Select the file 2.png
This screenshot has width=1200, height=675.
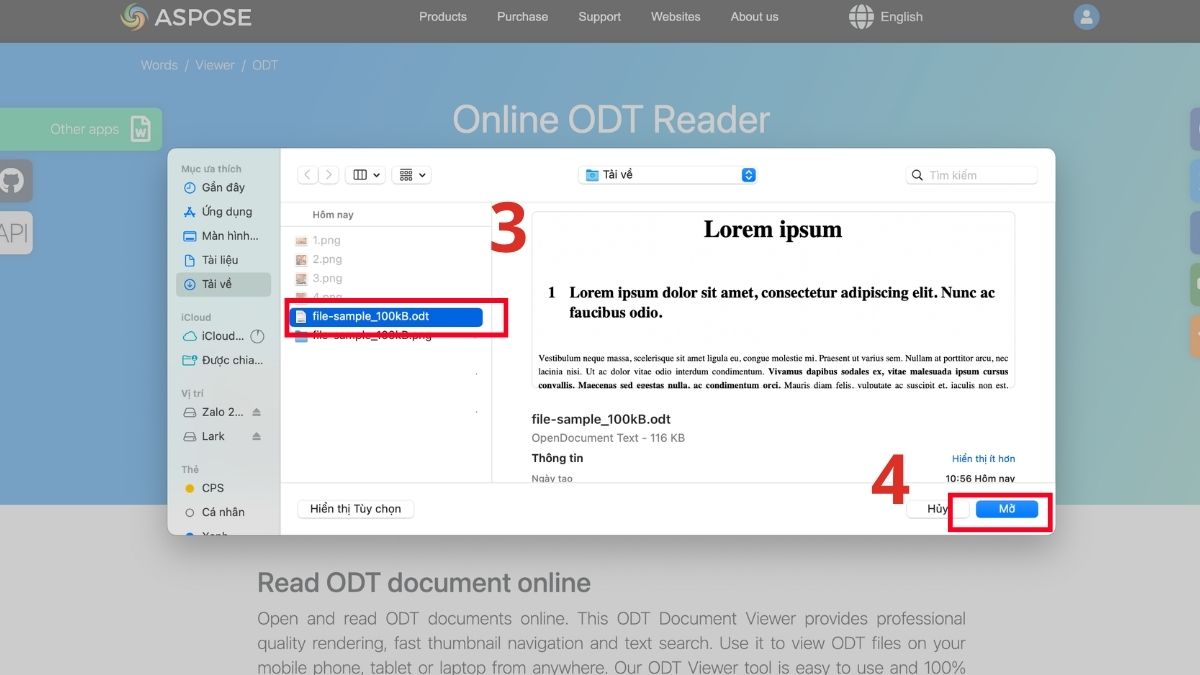[x=318, y=259]
